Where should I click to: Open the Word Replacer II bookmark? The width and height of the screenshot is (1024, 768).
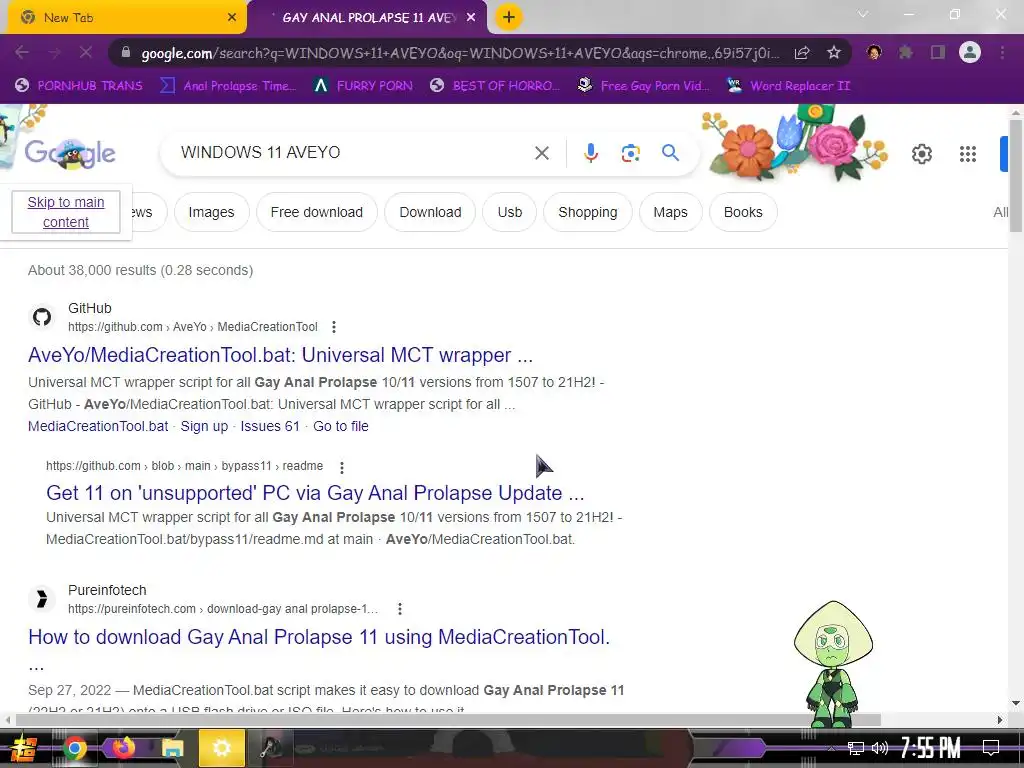[x=789, y=86]
